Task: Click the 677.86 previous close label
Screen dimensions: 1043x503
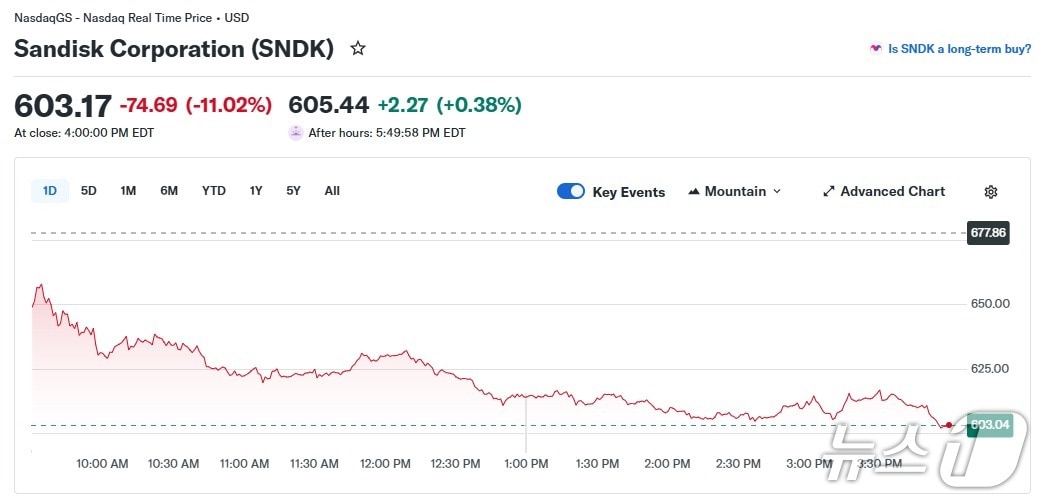Action: pyautogui.click(x=988, y=233)
